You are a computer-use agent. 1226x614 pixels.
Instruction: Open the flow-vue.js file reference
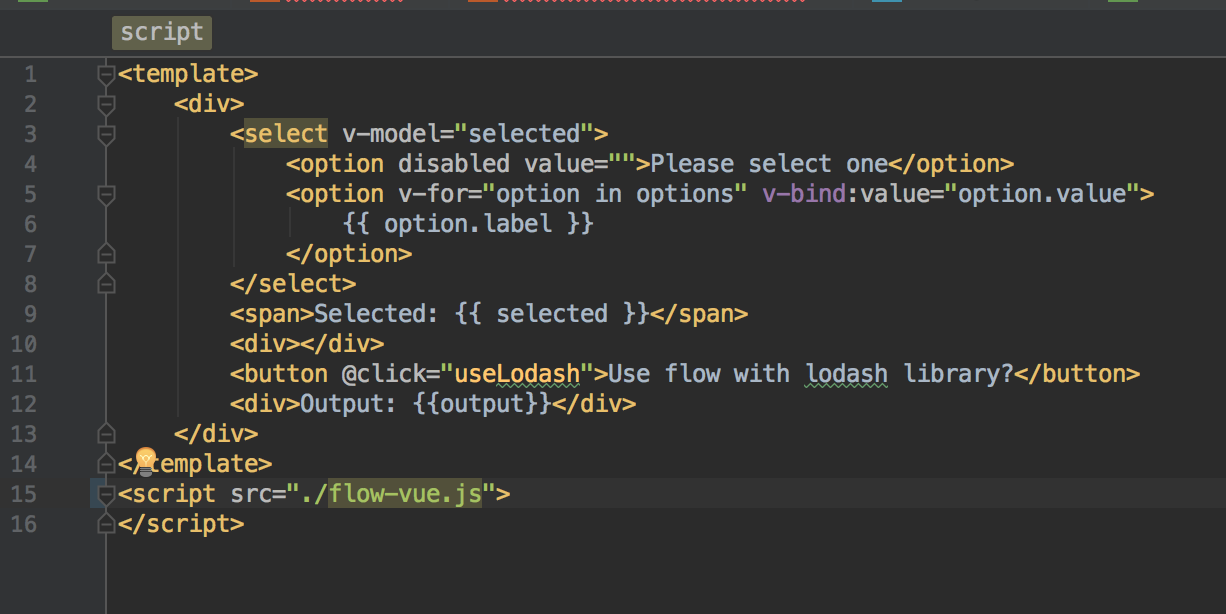pyautogui.click(x=405, y=494)
